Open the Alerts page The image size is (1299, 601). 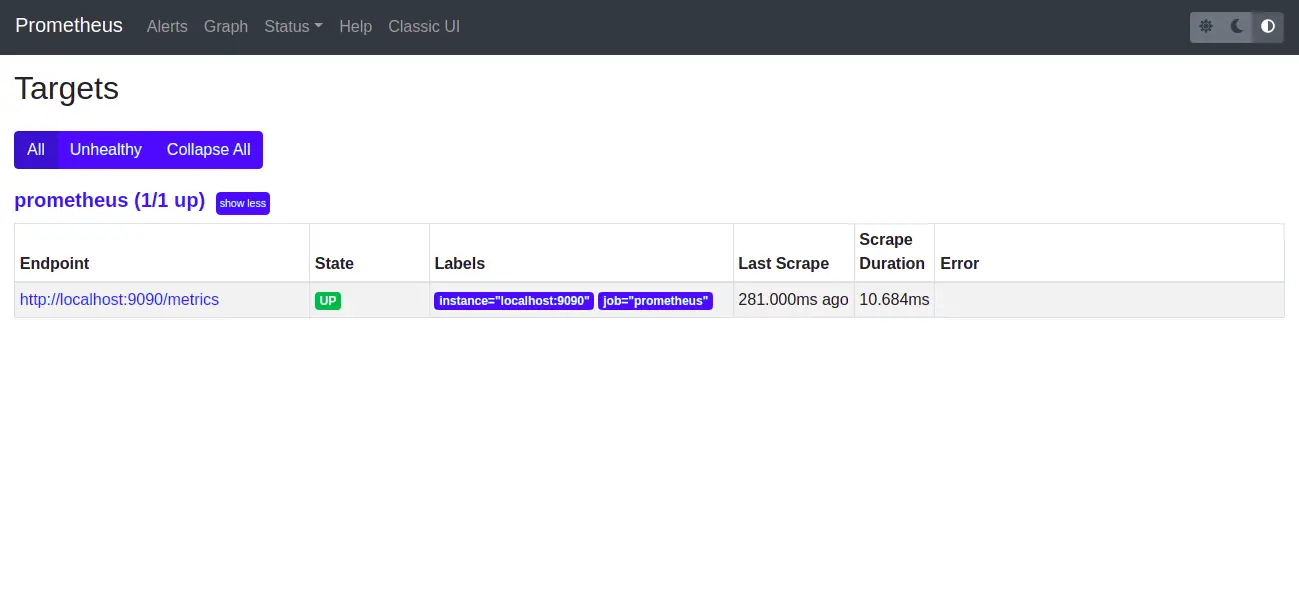tap(167, 27)
